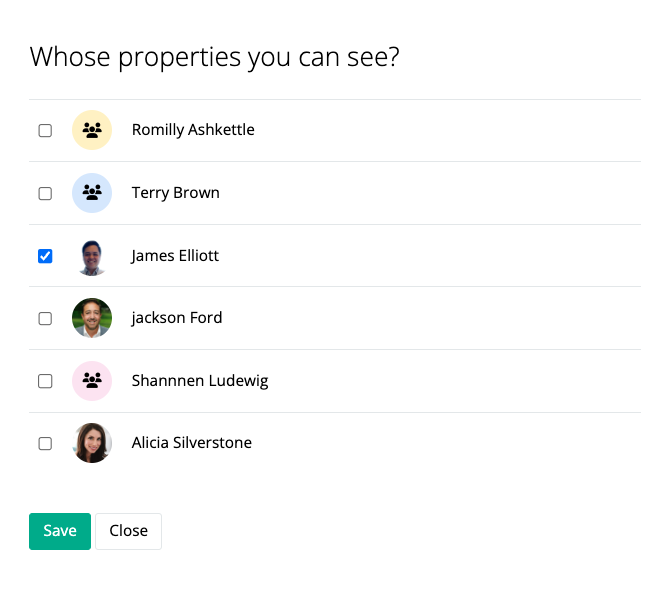Viewport: 670px width, 596px height.
Task: Uncheck the James Elliott checkbox
Action: coord(45,256)
